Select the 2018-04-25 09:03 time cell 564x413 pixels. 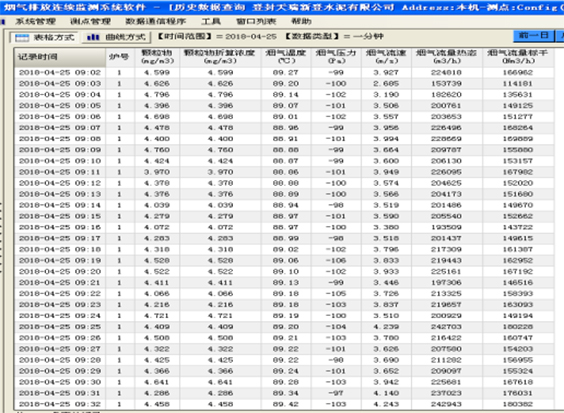[60, 83]
